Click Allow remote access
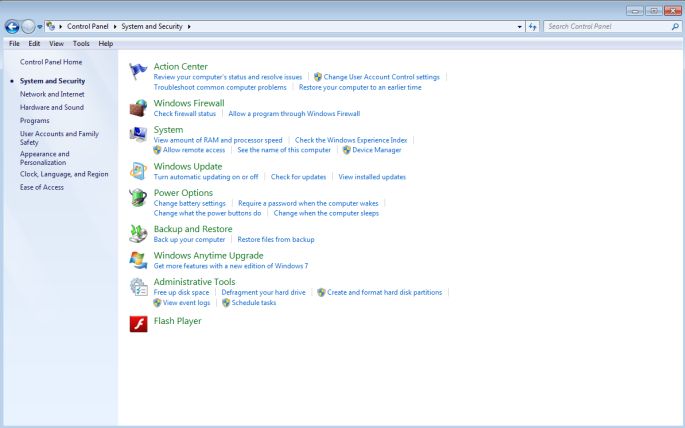Viewport: 685px width, 428px height. tap(194, 150)
